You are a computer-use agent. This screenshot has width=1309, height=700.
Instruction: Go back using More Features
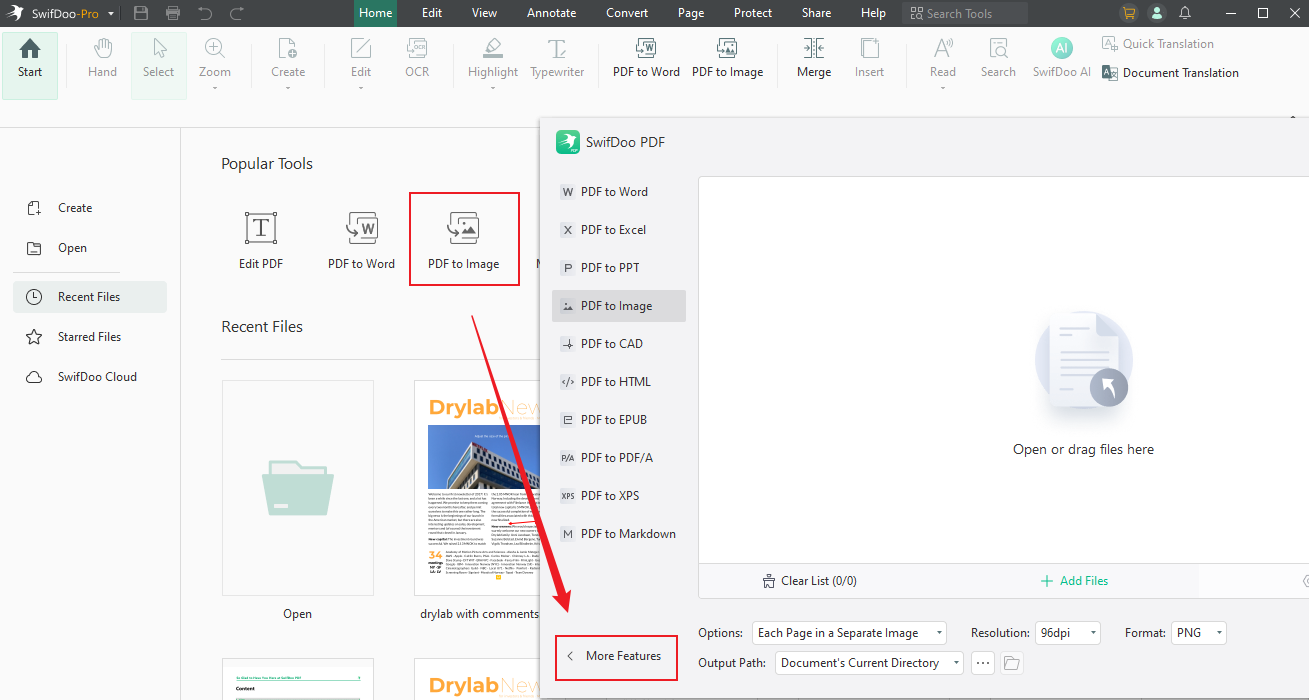point(616,657)
